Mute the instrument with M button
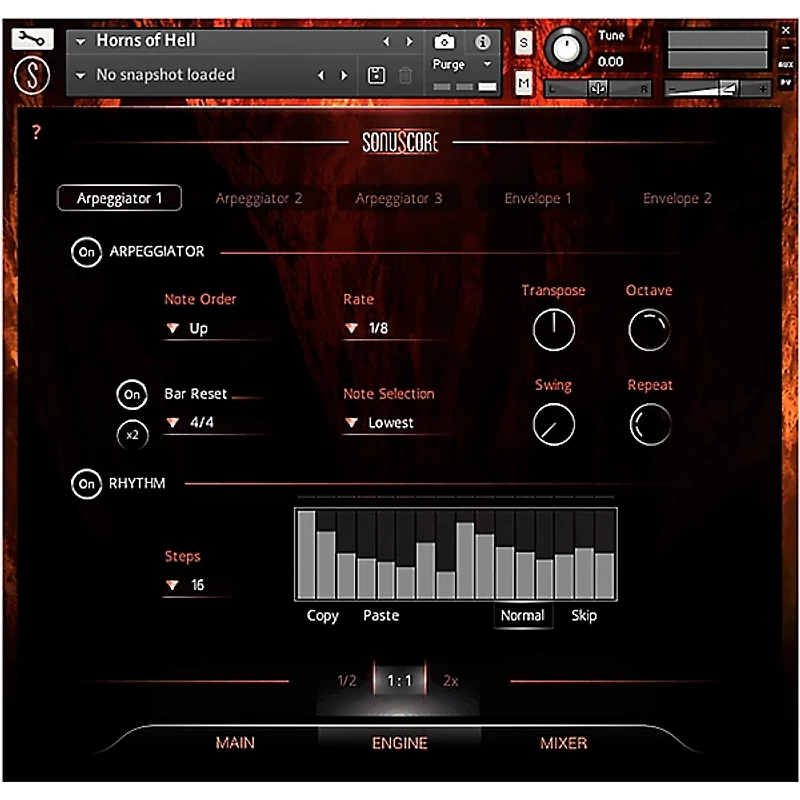Screen dimensions: 800x800 pyautogui.click(x=524, y=84)
